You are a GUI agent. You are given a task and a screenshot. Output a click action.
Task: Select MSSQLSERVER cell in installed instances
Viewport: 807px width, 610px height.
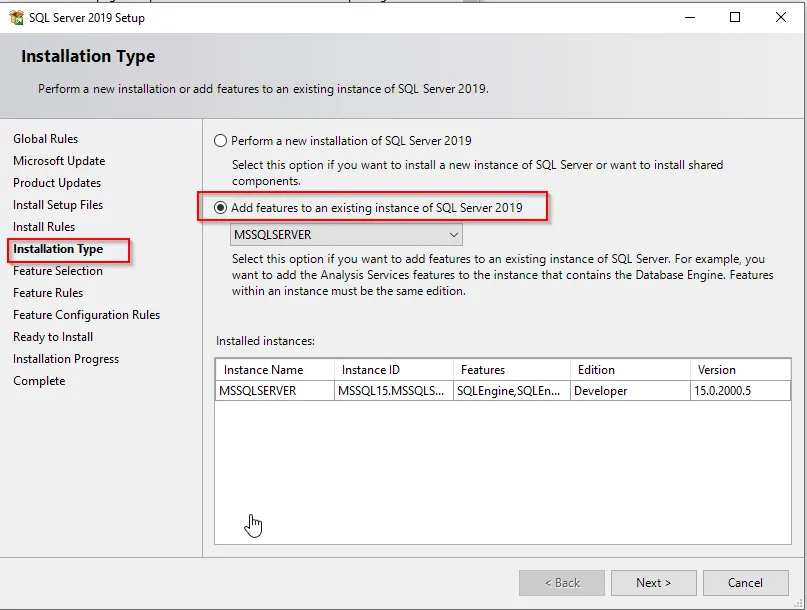275,391
